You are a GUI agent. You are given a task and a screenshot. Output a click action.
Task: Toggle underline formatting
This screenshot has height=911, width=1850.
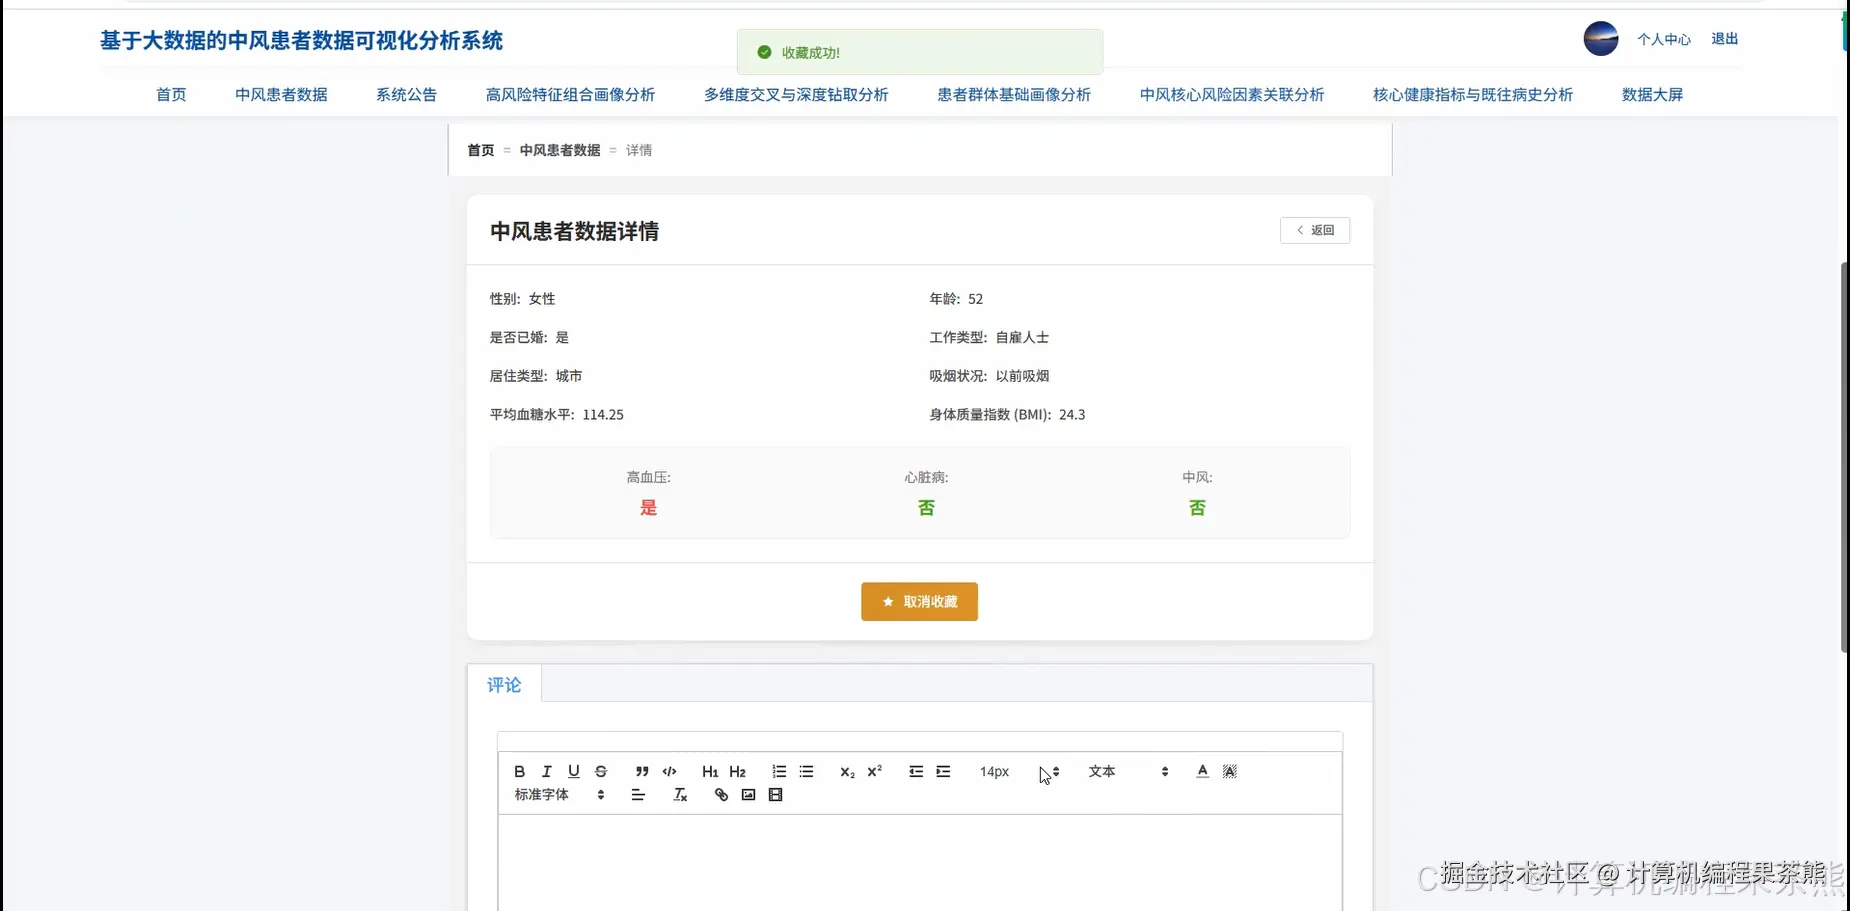click(x=573, y=771)
